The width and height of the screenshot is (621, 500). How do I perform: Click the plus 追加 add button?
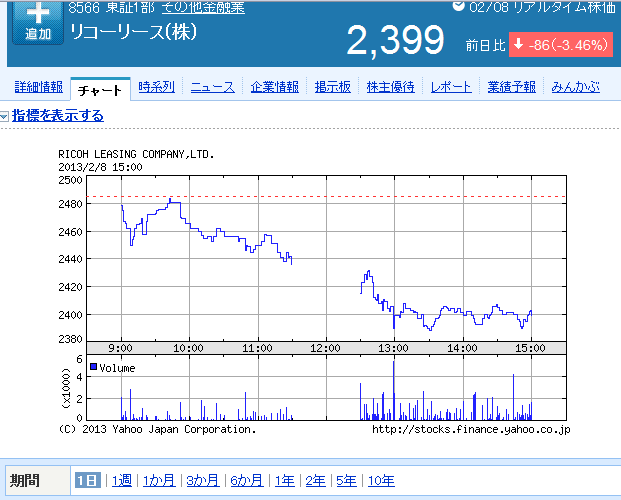click(38, 22)
